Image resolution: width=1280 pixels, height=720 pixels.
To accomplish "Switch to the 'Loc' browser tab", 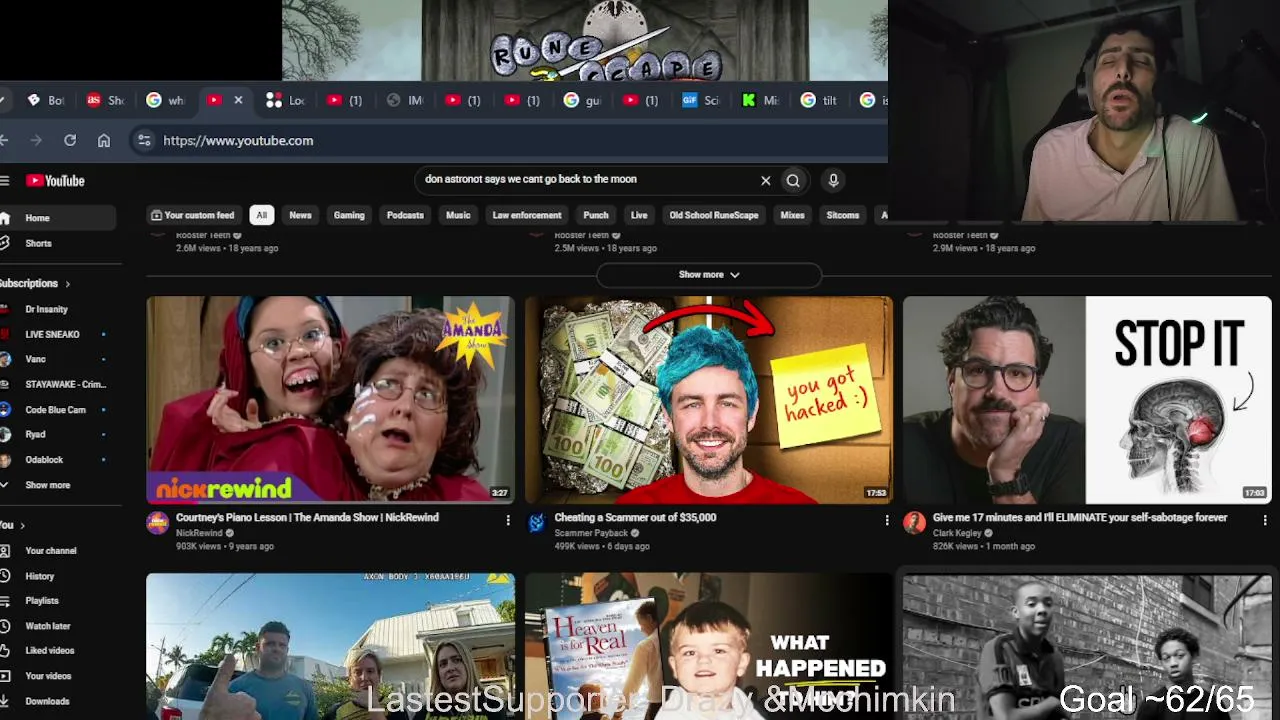I will coord(286,100).
